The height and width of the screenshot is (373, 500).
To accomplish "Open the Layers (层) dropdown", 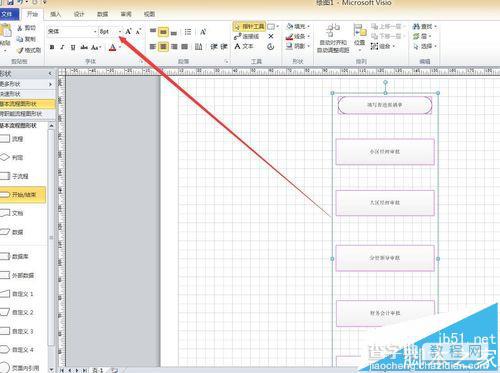I will pos(422,36).
